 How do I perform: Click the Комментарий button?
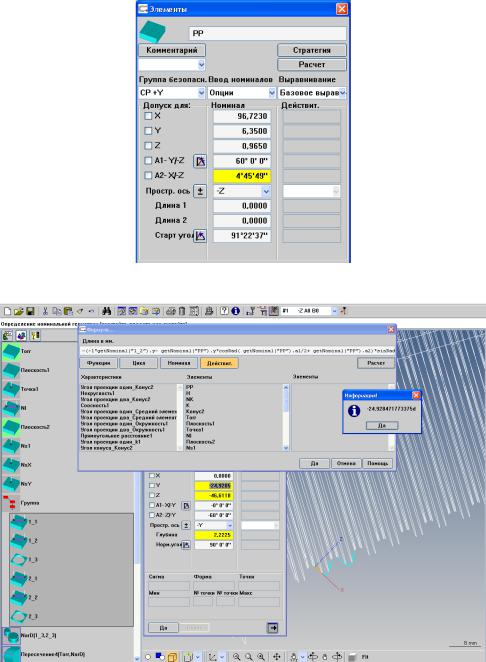(x=172, y=50)
